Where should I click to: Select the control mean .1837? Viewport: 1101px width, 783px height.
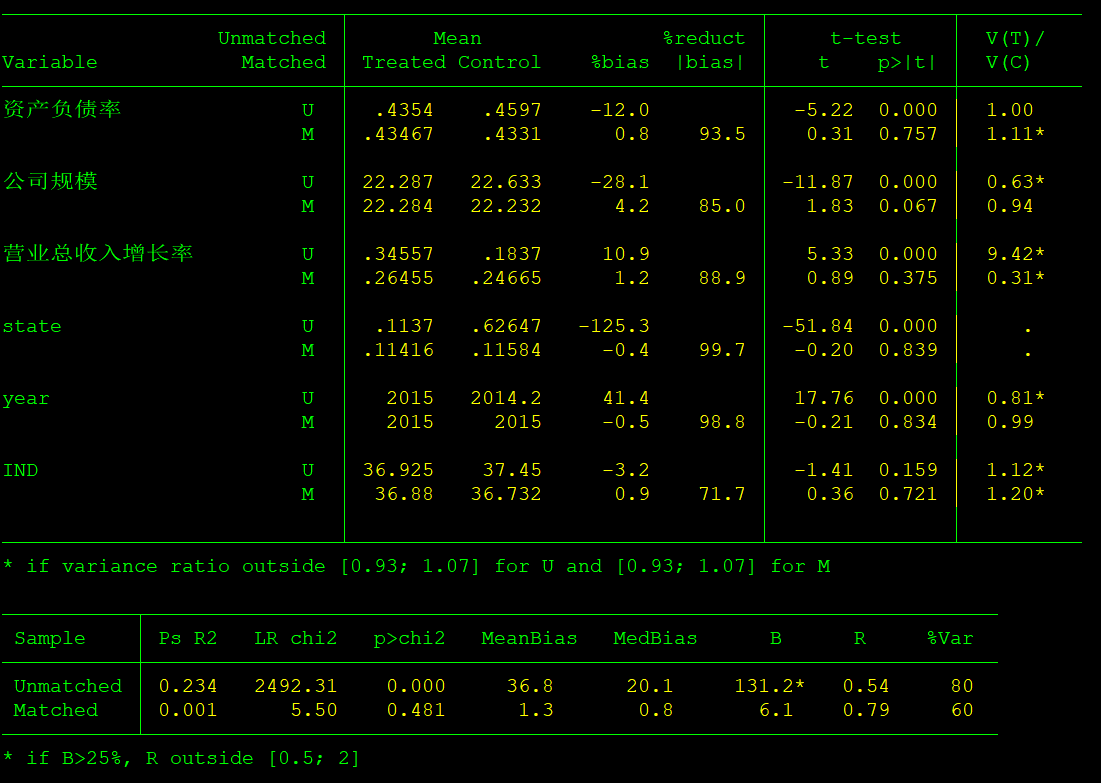[512, 254]
